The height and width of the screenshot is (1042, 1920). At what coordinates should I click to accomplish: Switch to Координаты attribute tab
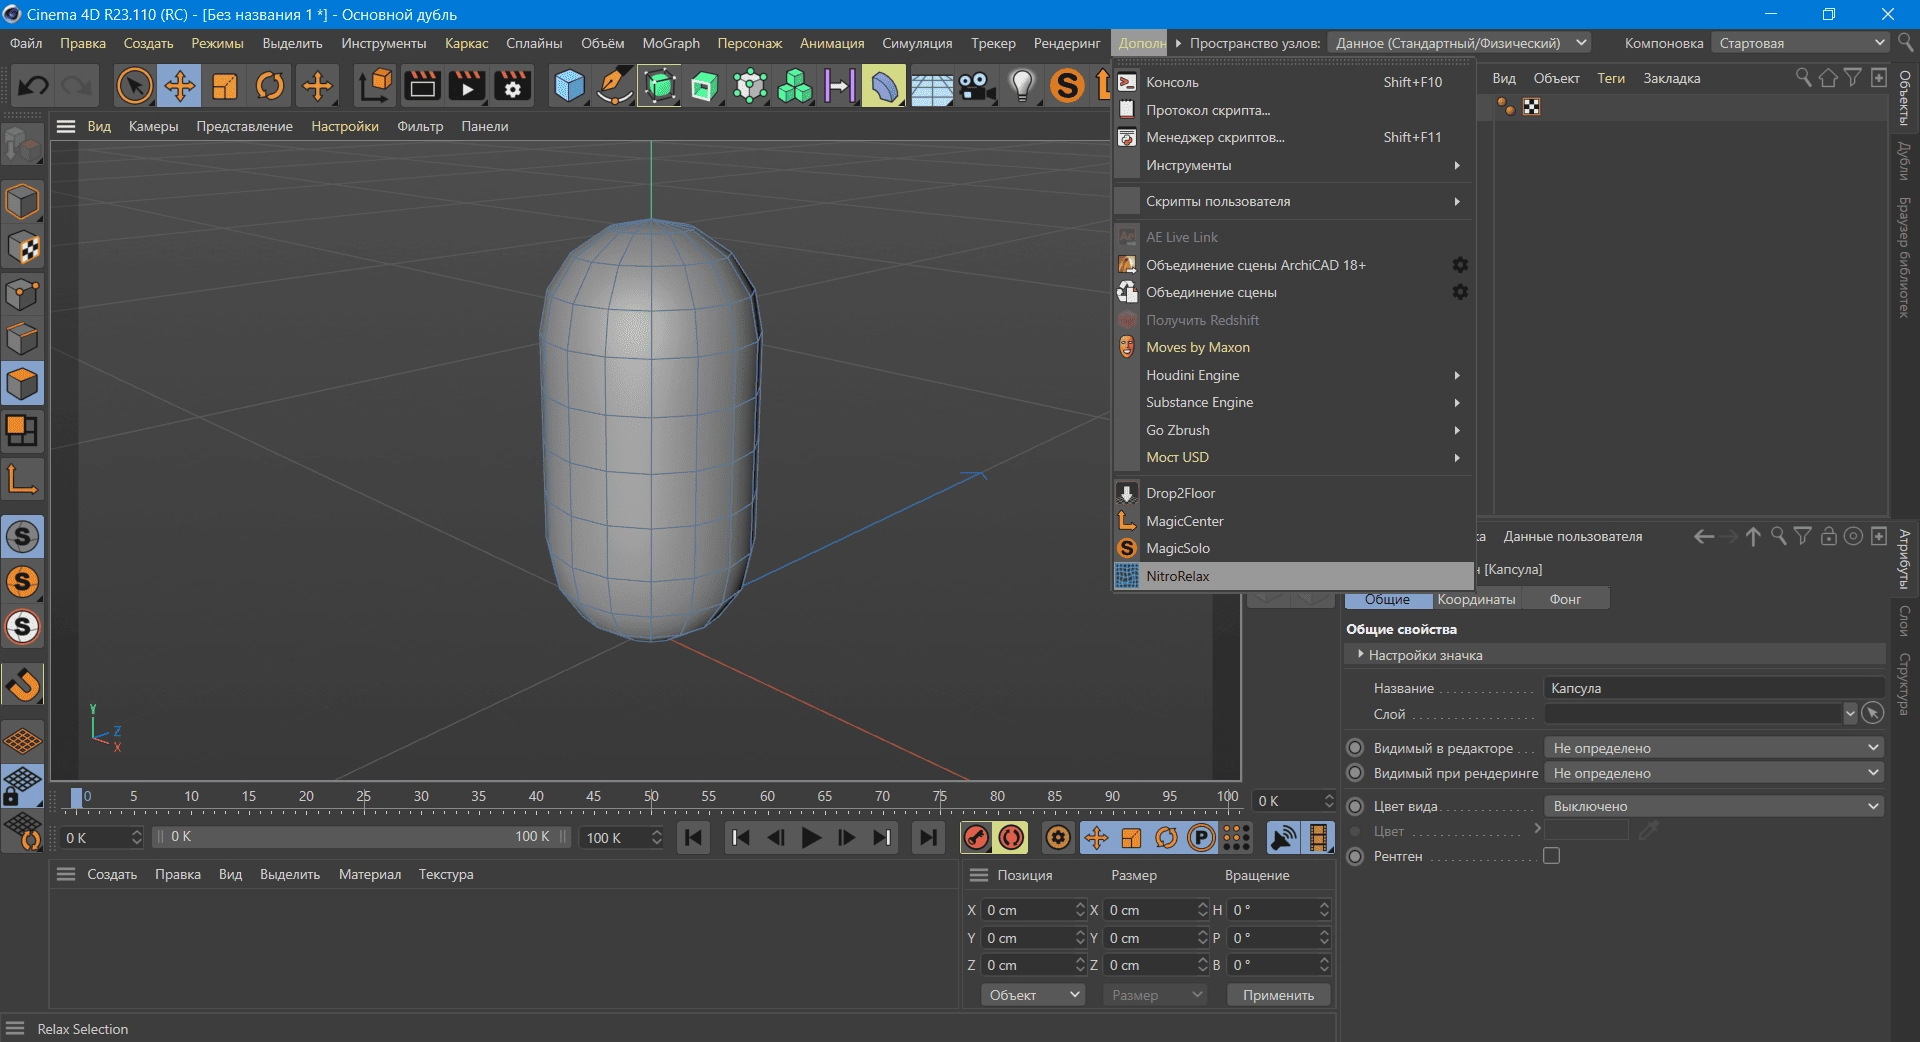(x=1476, y=599)
